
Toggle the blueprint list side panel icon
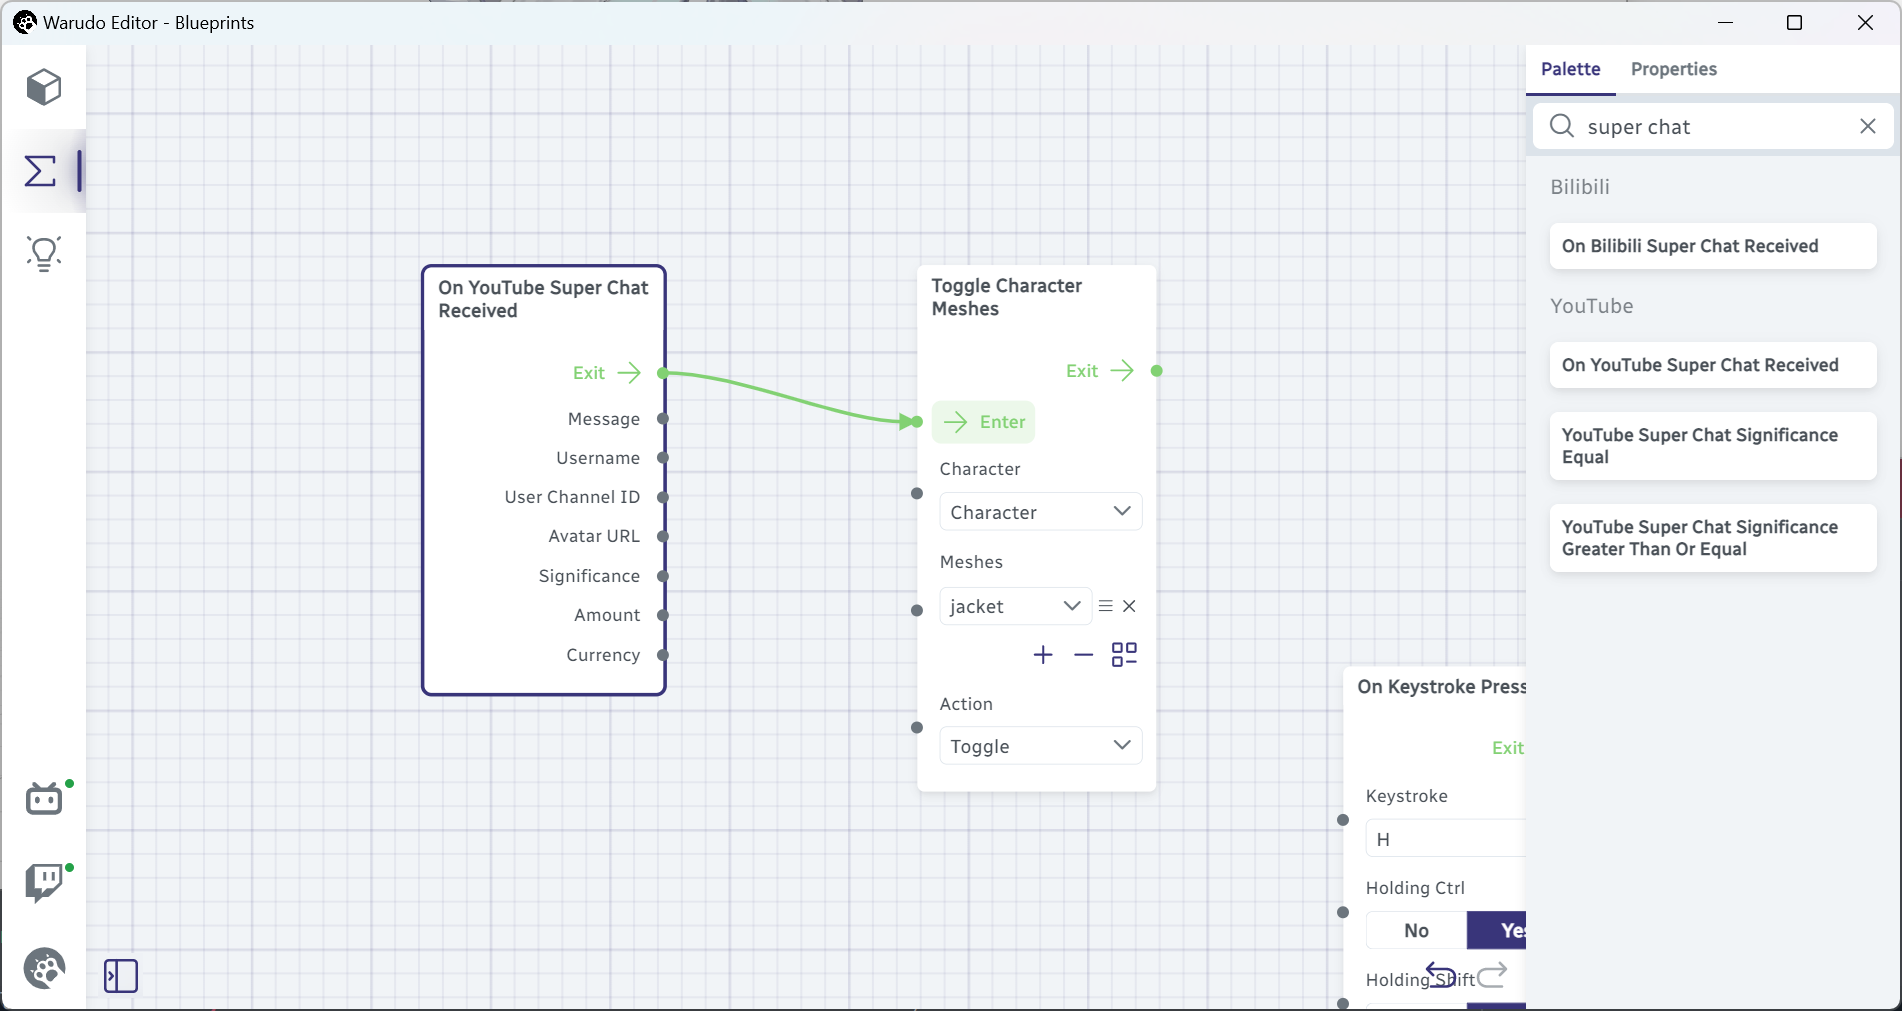(121, 975)
